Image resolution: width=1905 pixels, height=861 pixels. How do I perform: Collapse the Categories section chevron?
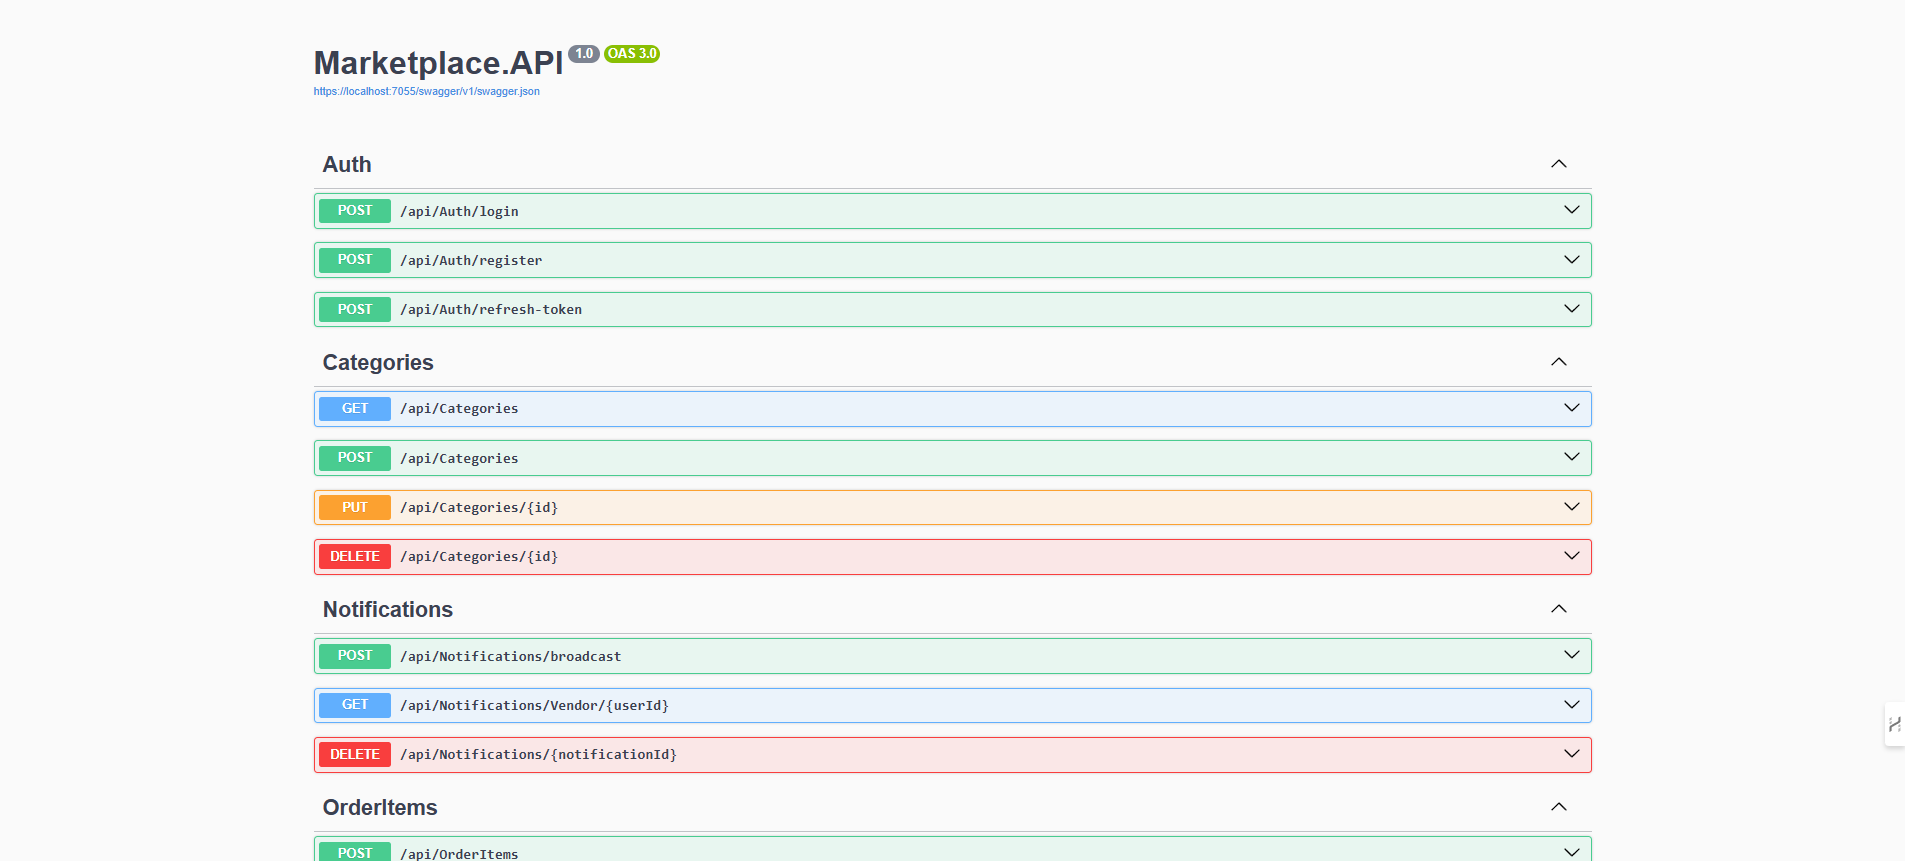pyautogui.click(x=1558, y=362)
